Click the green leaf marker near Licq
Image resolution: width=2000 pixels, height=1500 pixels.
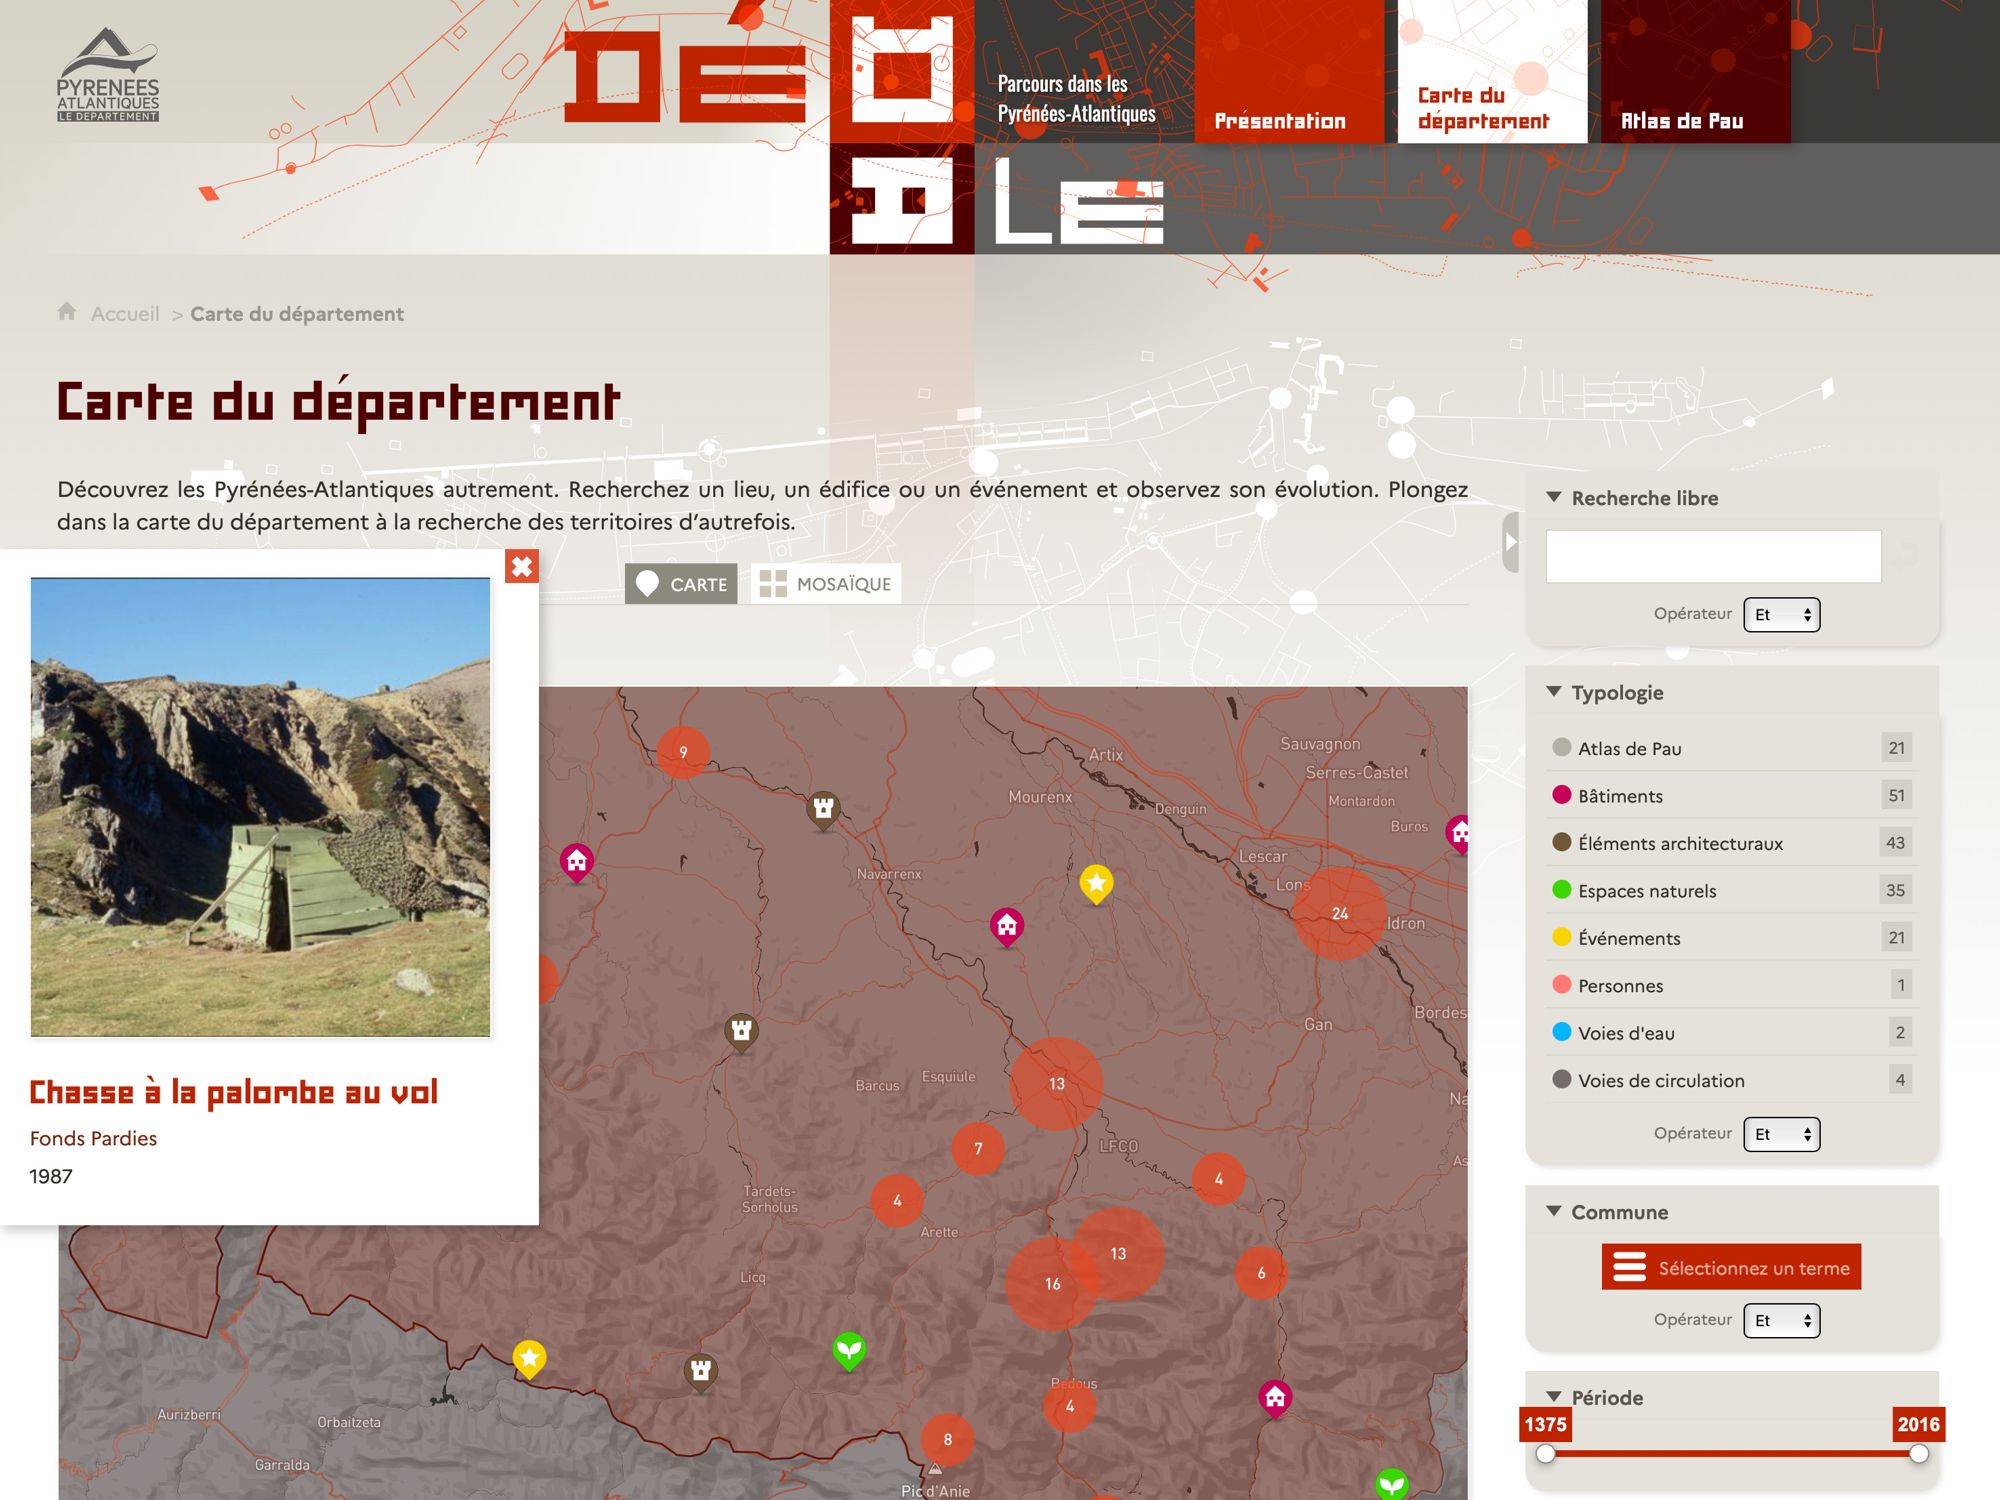(x=849, y=1350)
